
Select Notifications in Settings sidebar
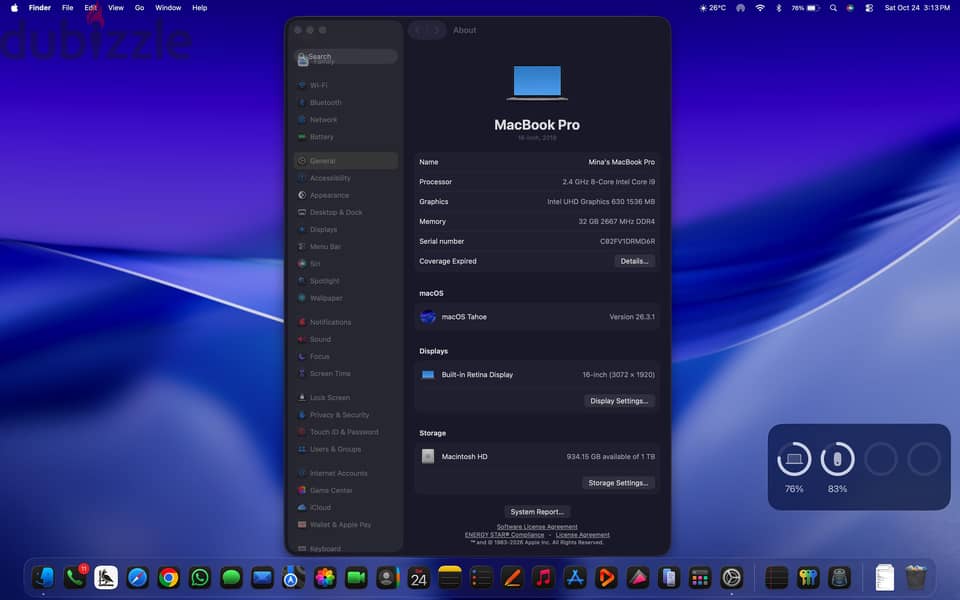[346, 322]
